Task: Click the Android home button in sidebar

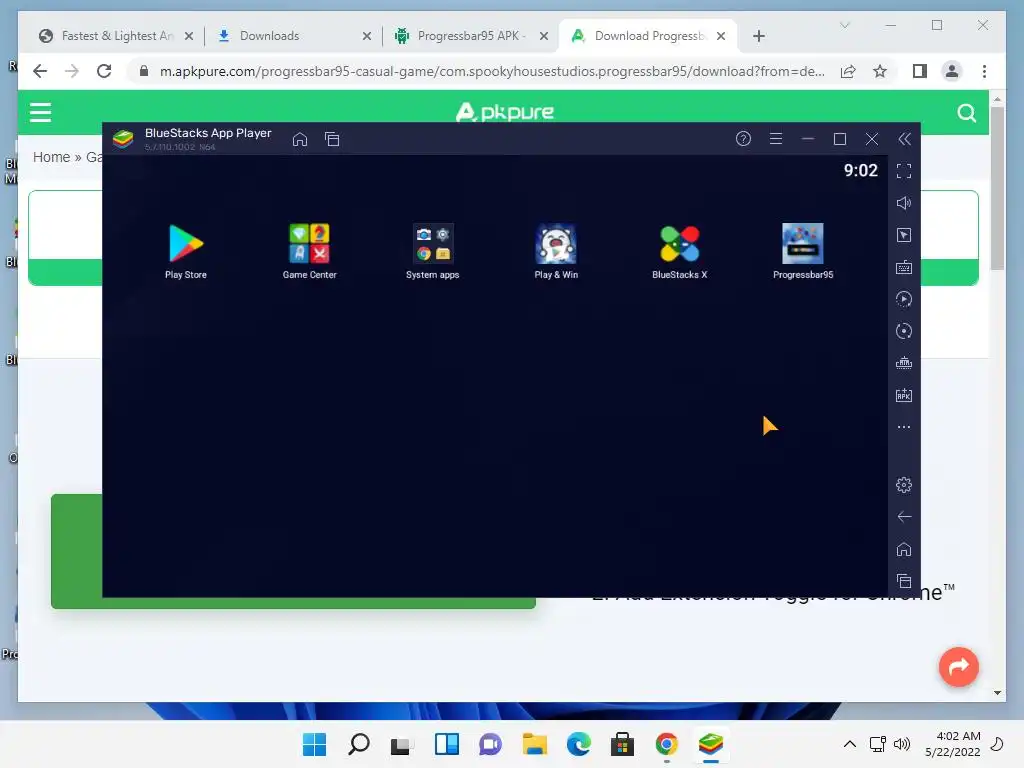Action: pyautogui.click(x=904, y=549)
